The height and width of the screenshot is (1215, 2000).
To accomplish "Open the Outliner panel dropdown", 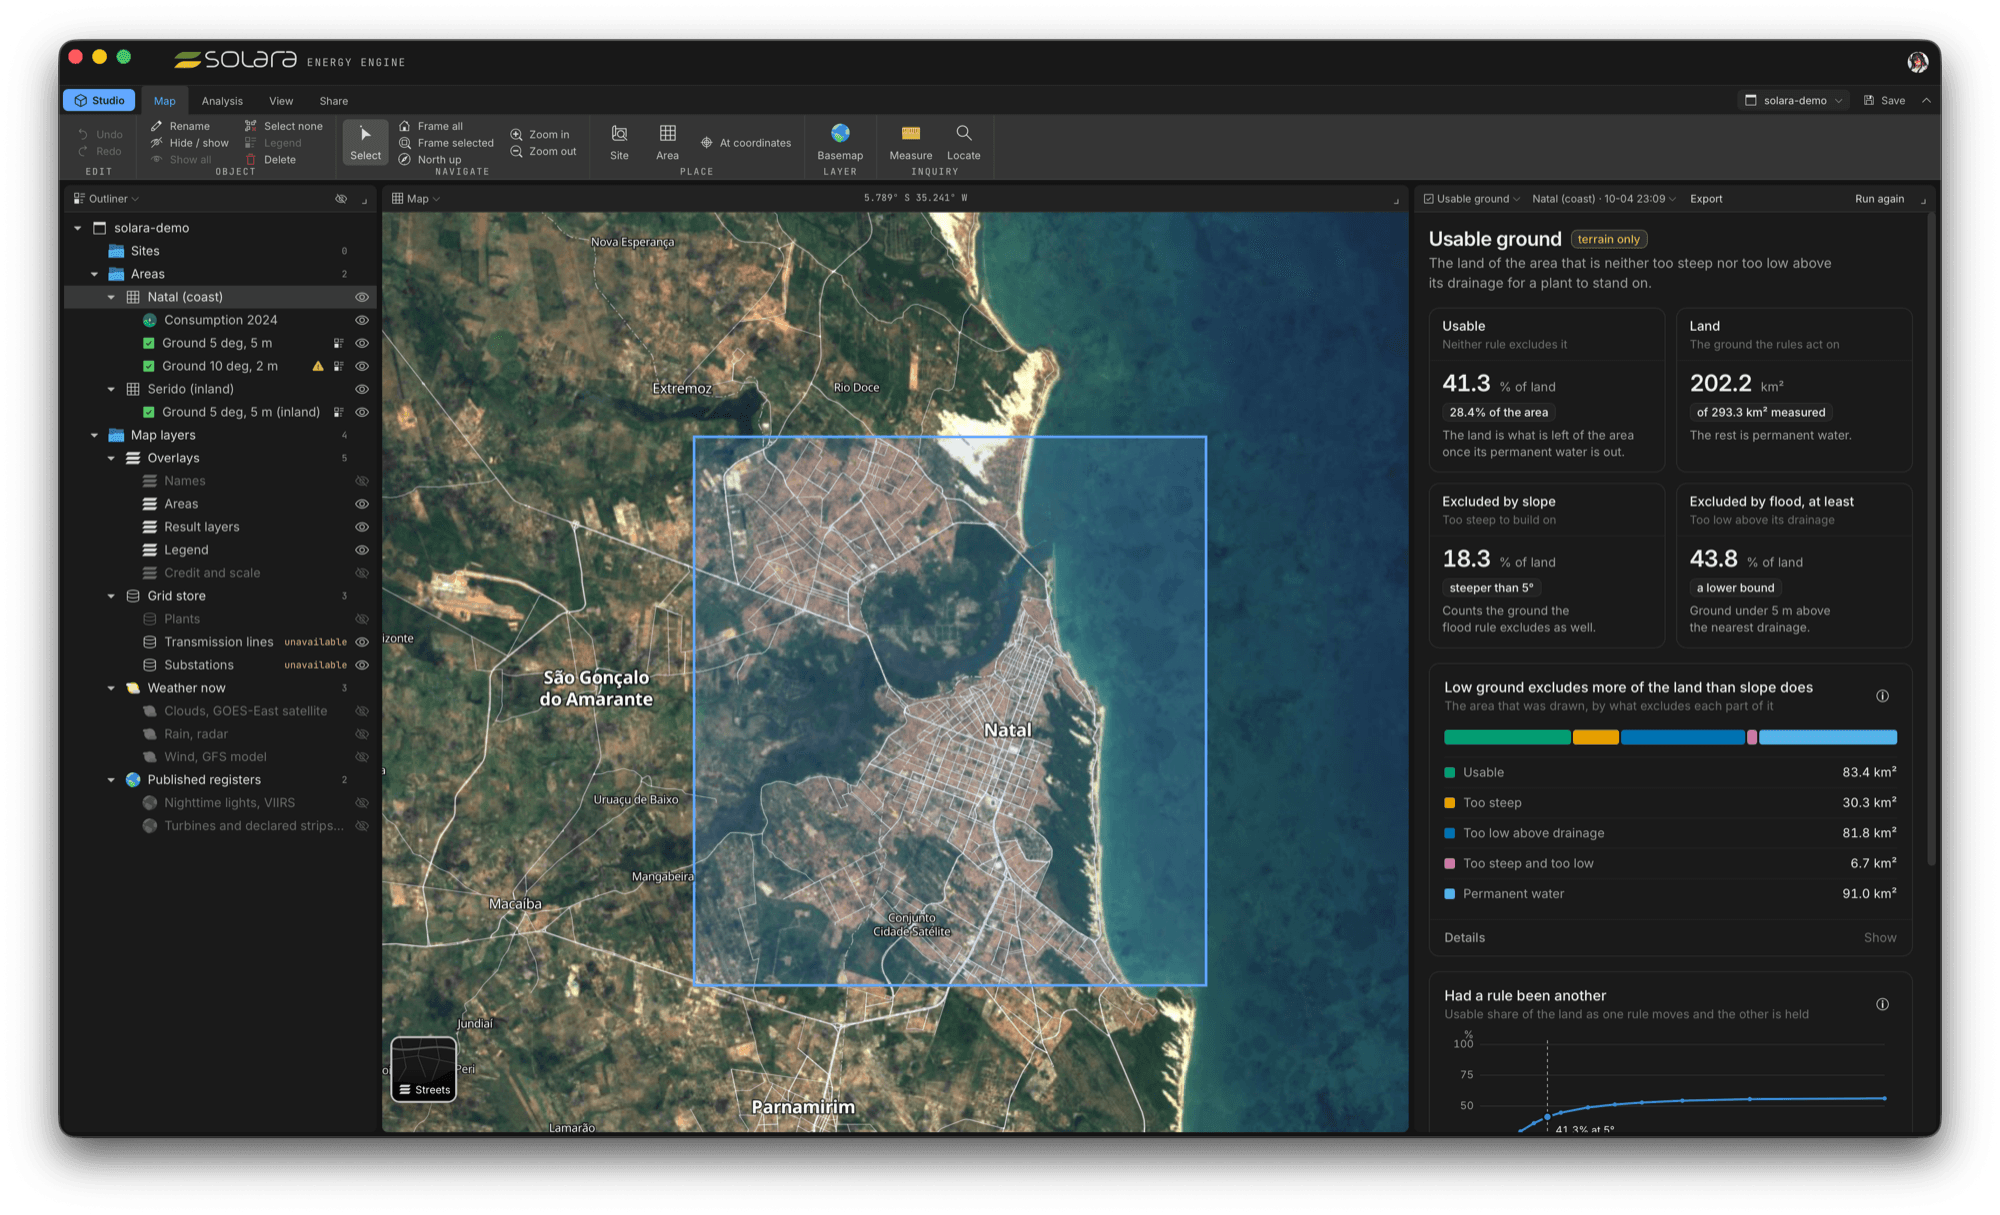I will pos(106,199).
